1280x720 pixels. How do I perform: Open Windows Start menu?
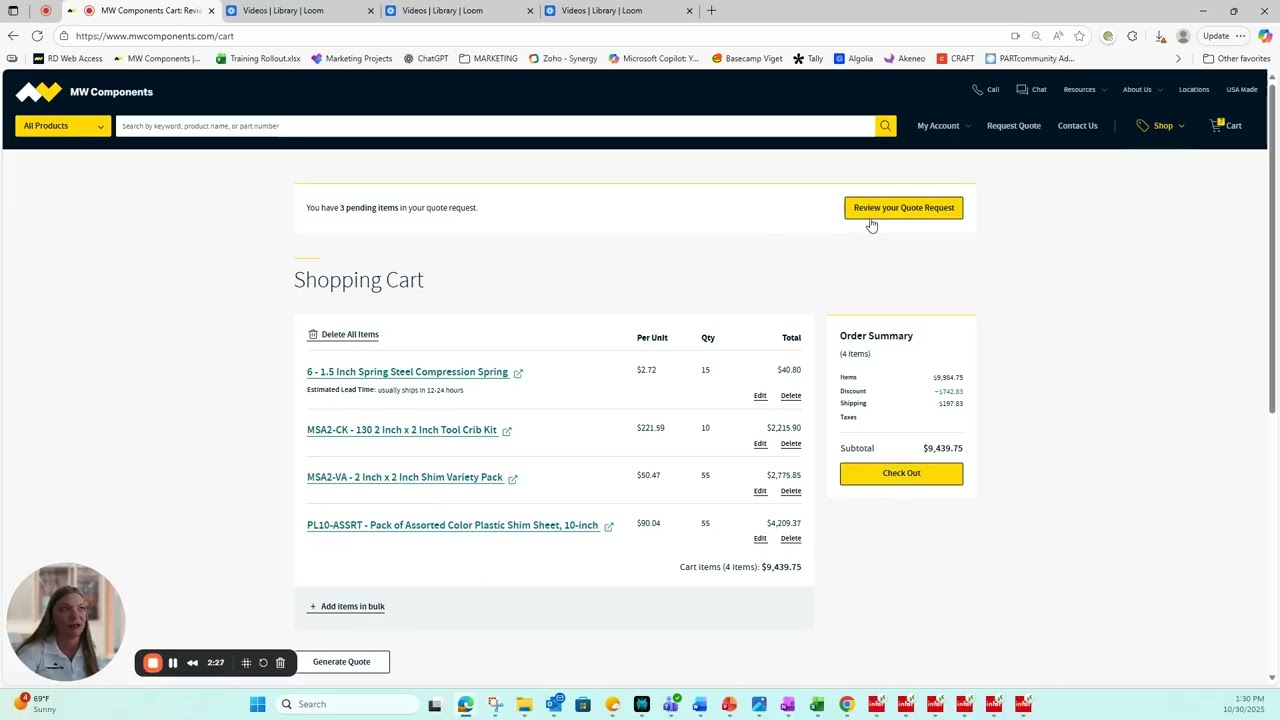pos(258,704)
